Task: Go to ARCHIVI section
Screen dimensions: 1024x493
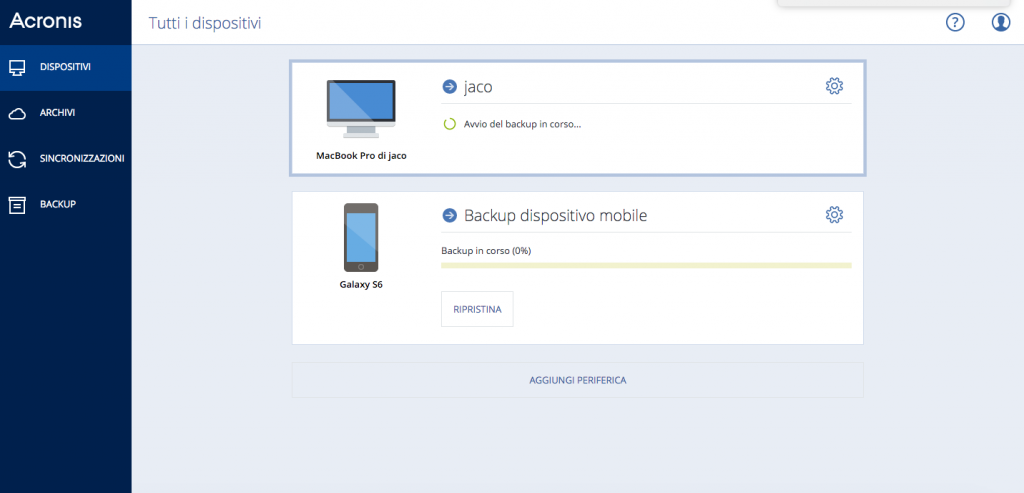Action: click(65, 114)
